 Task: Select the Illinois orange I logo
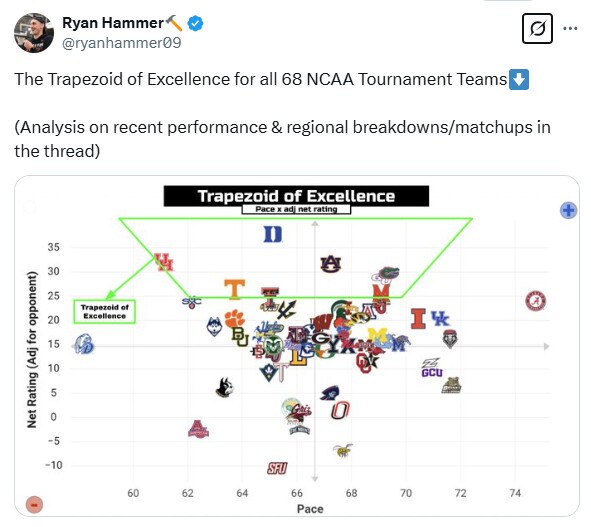tap(418, 319)
